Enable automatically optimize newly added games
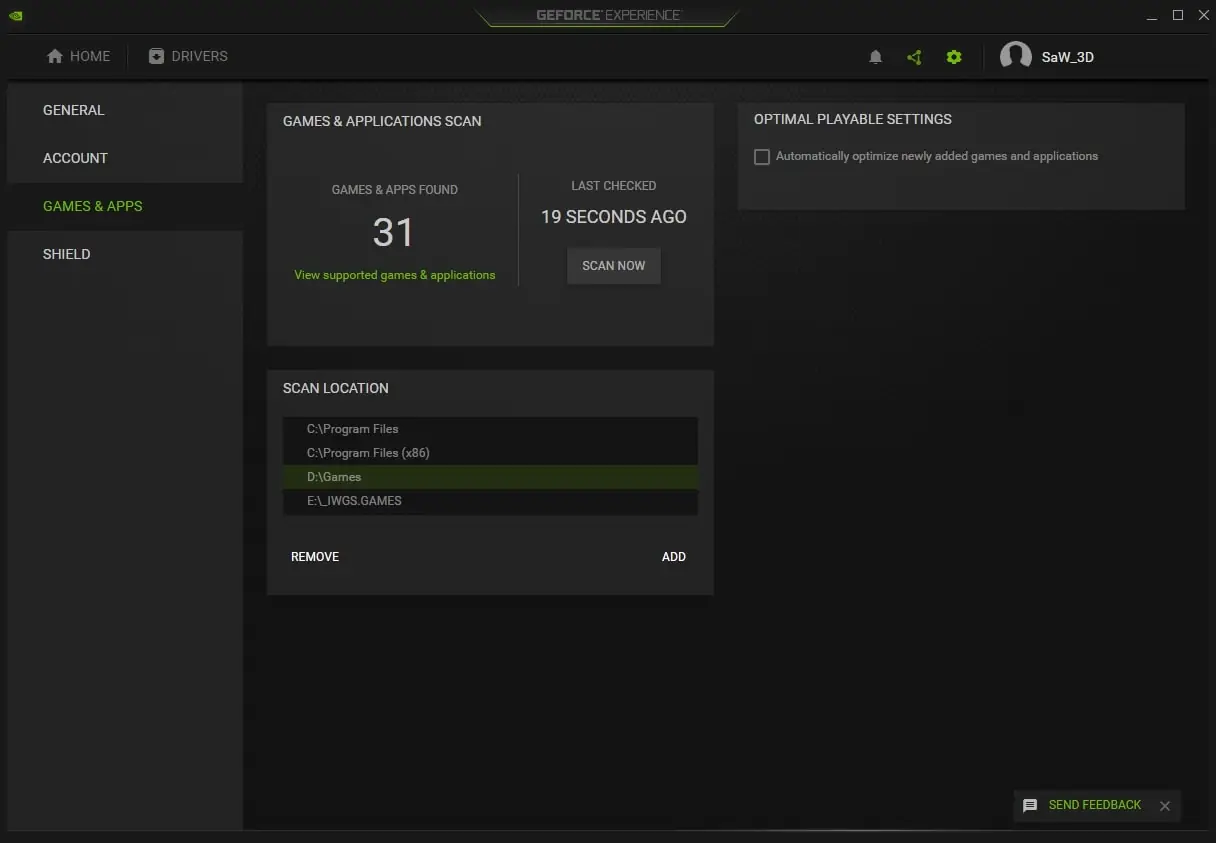This screenshot has height=843, width=1216. (x=762, y=157)
